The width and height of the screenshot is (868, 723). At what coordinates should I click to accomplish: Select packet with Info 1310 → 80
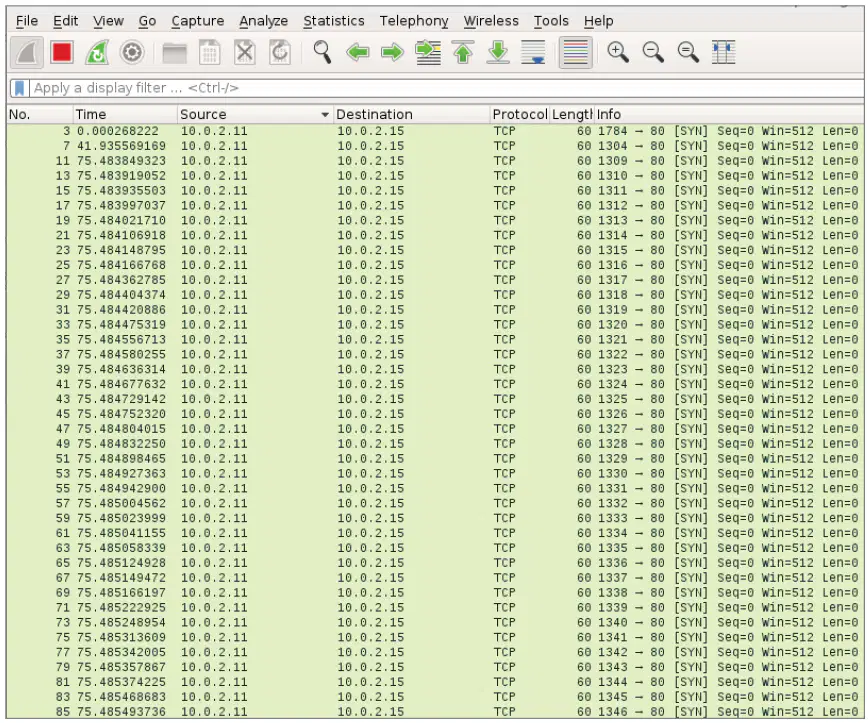tap(435, 176)
